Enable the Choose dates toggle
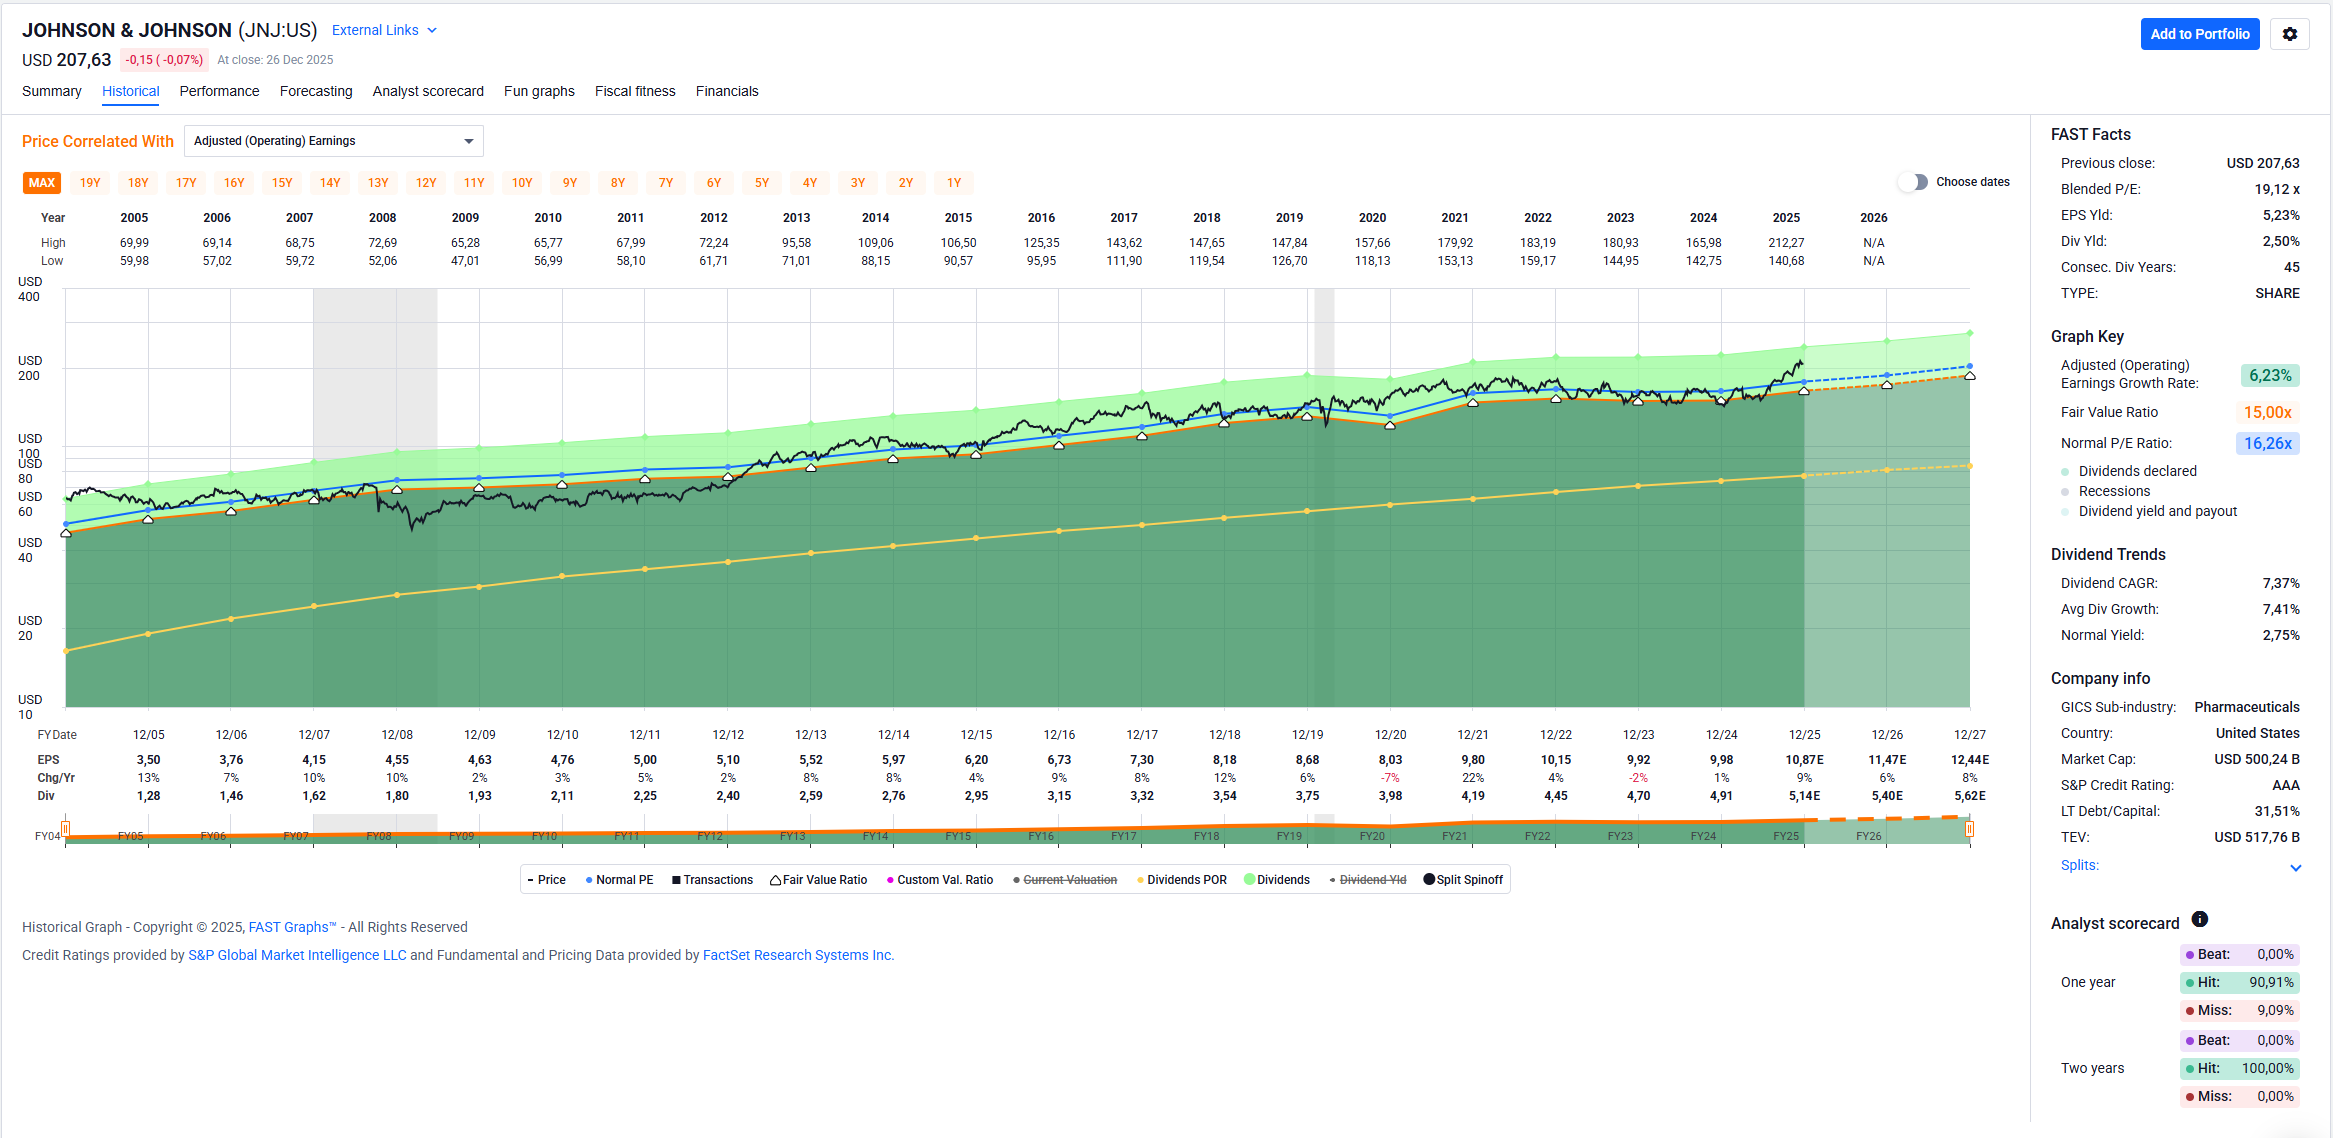 click(1912, 182)
